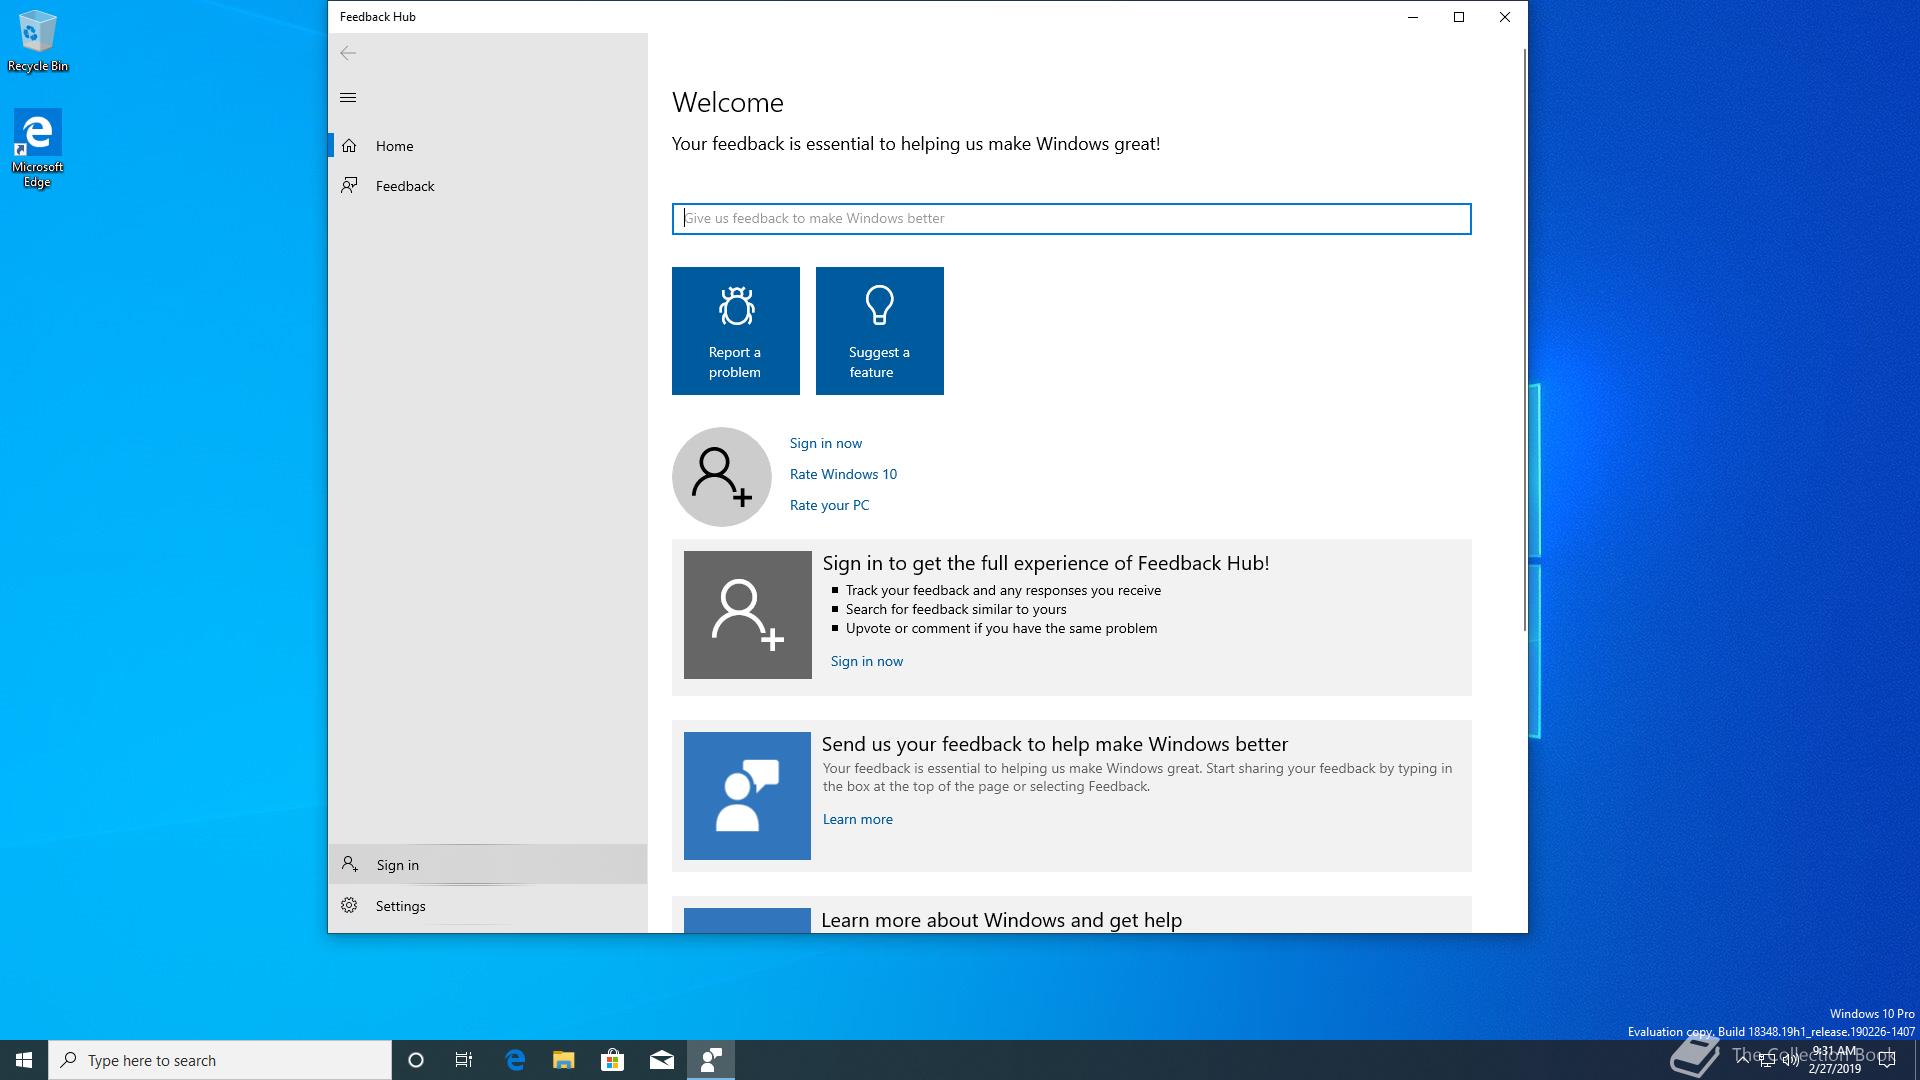
Task: Open the Action Center notifications icon
Action: point(1888,1060)
